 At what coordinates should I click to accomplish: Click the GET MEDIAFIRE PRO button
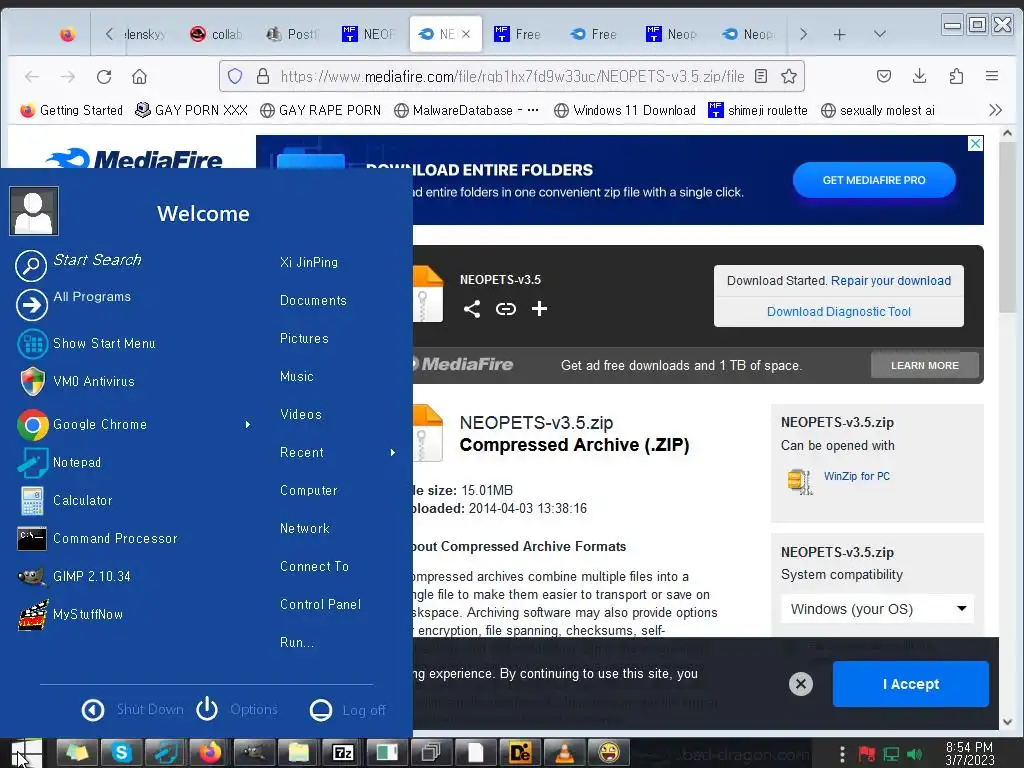874,180
